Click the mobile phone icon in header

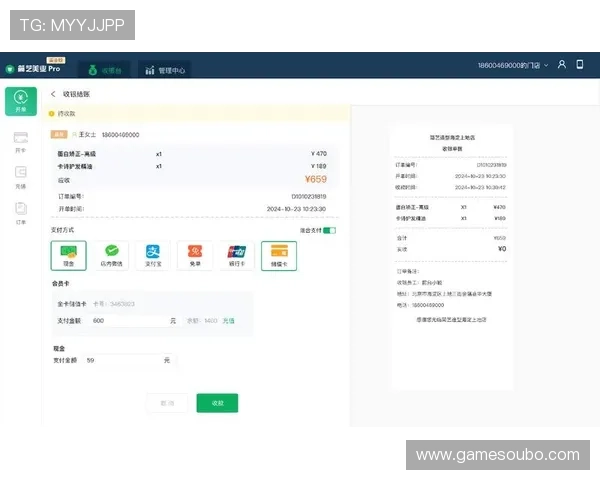pos(580,64)
